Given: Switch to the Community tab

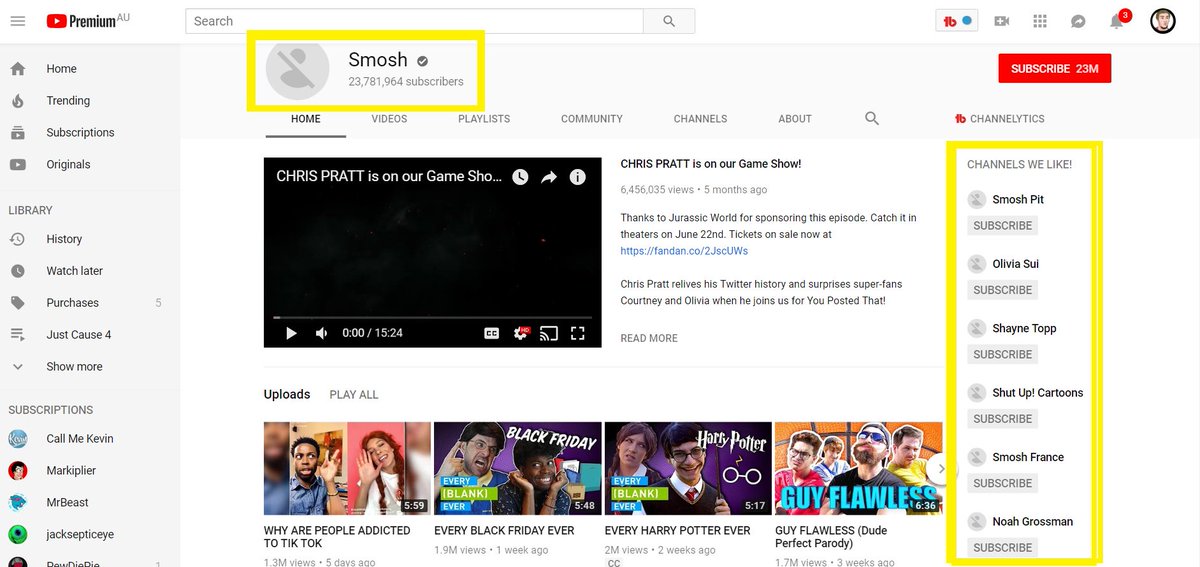Looking at the screenshot, I should click(x=592, y=118).
